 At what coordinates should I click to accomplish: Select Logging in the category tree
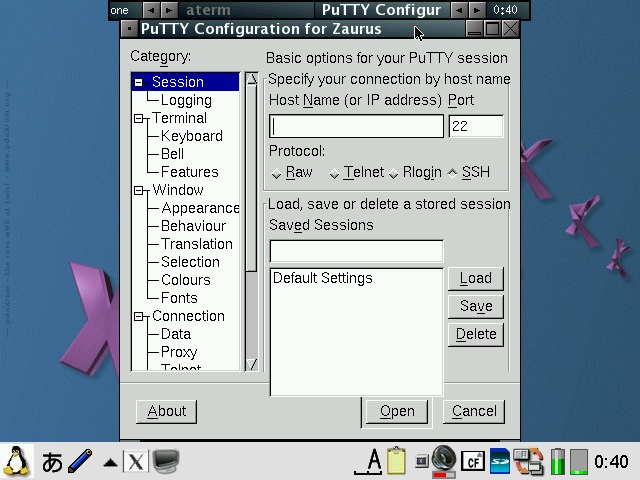click(x=186, y=100)
